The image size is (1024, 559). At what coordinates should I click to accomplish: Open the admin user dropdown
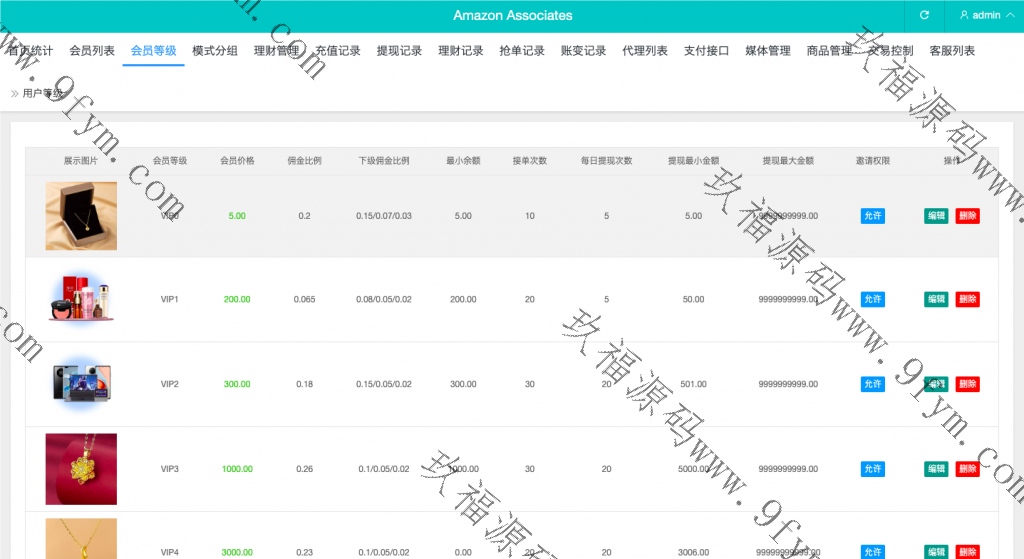click(980, 15)
